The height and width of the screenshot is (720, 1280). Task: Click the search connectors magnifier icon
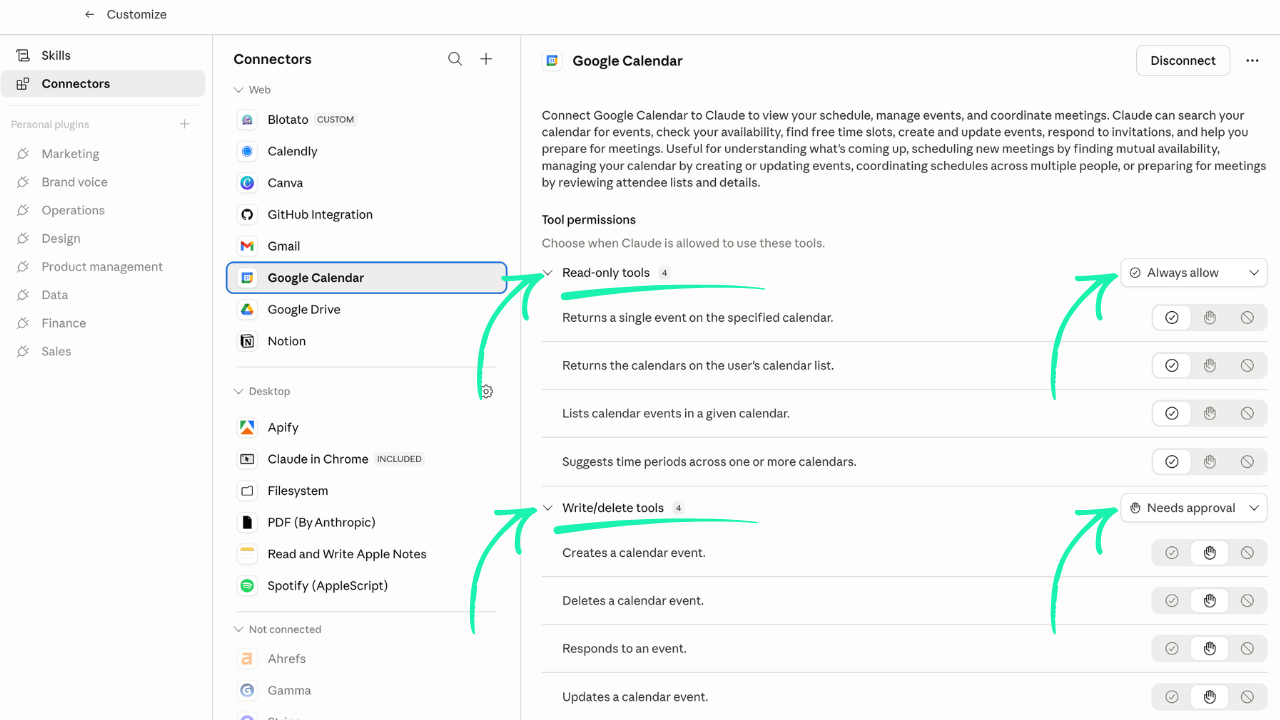point(455,59)
